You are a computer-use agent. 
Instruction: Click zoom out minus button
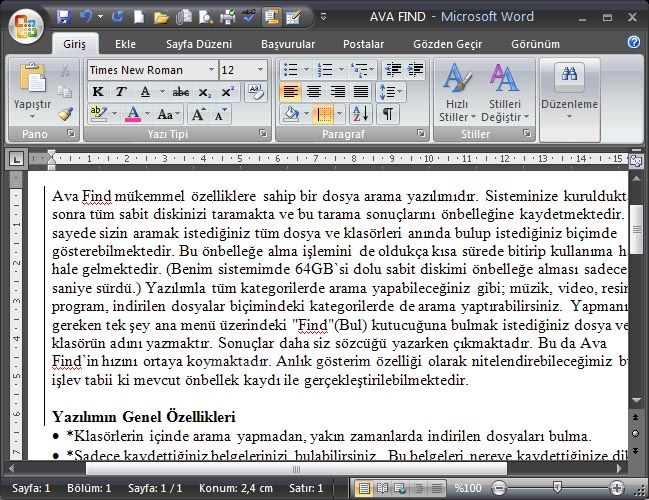(499, 488)
